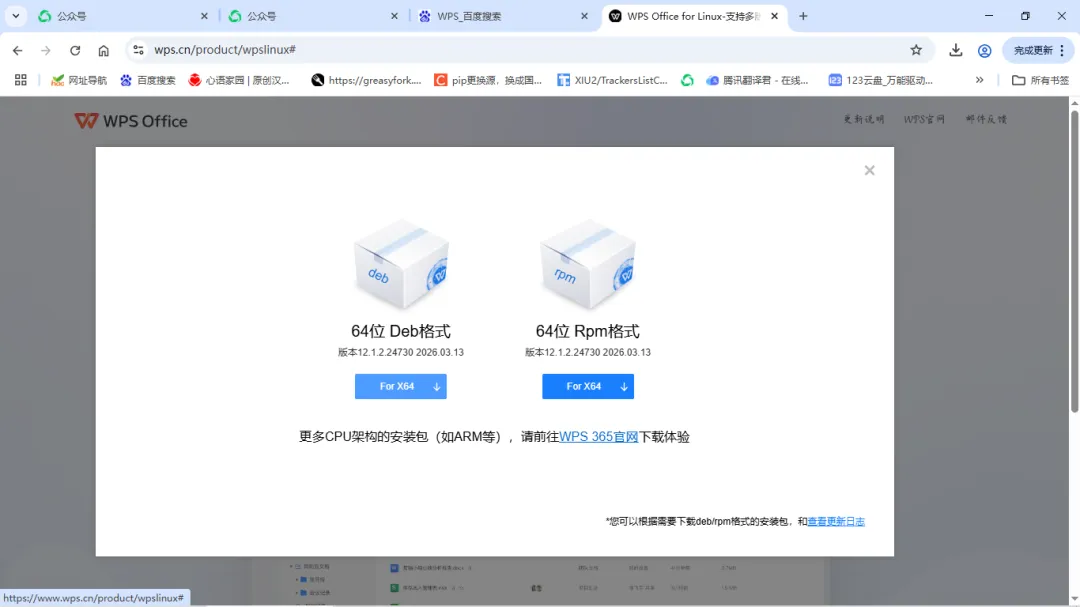Image resolution: width=1080 pixels, height=607 pixels.
Task: Click the browser back arrow
Action: pos(17,50)
